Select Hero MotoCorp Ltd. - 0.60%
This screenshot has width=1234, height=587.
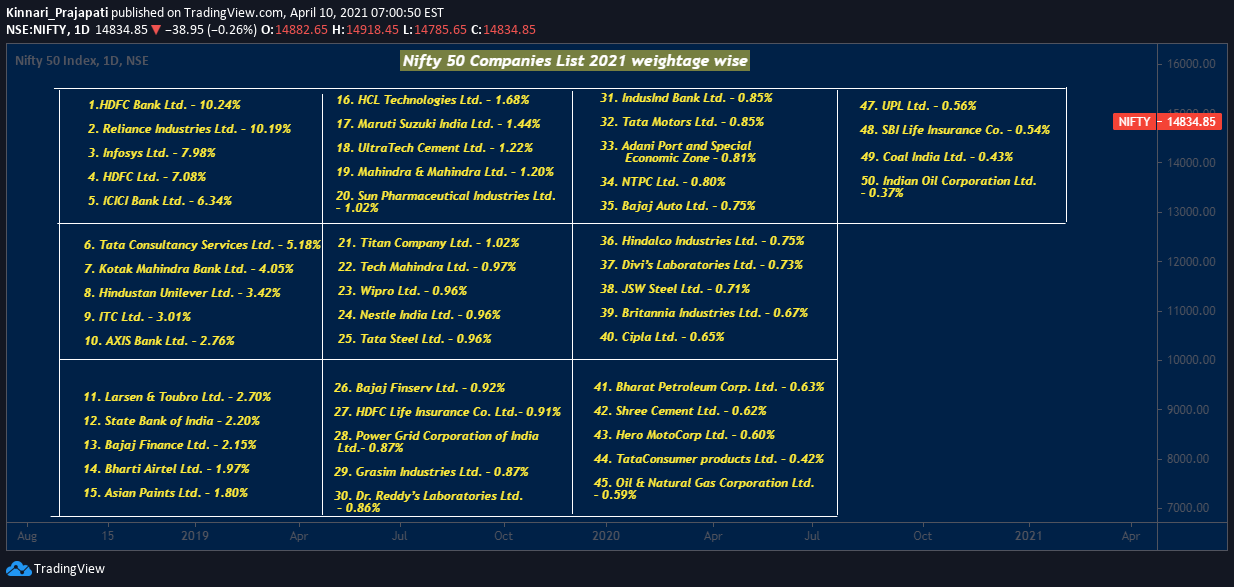point(684,435)
